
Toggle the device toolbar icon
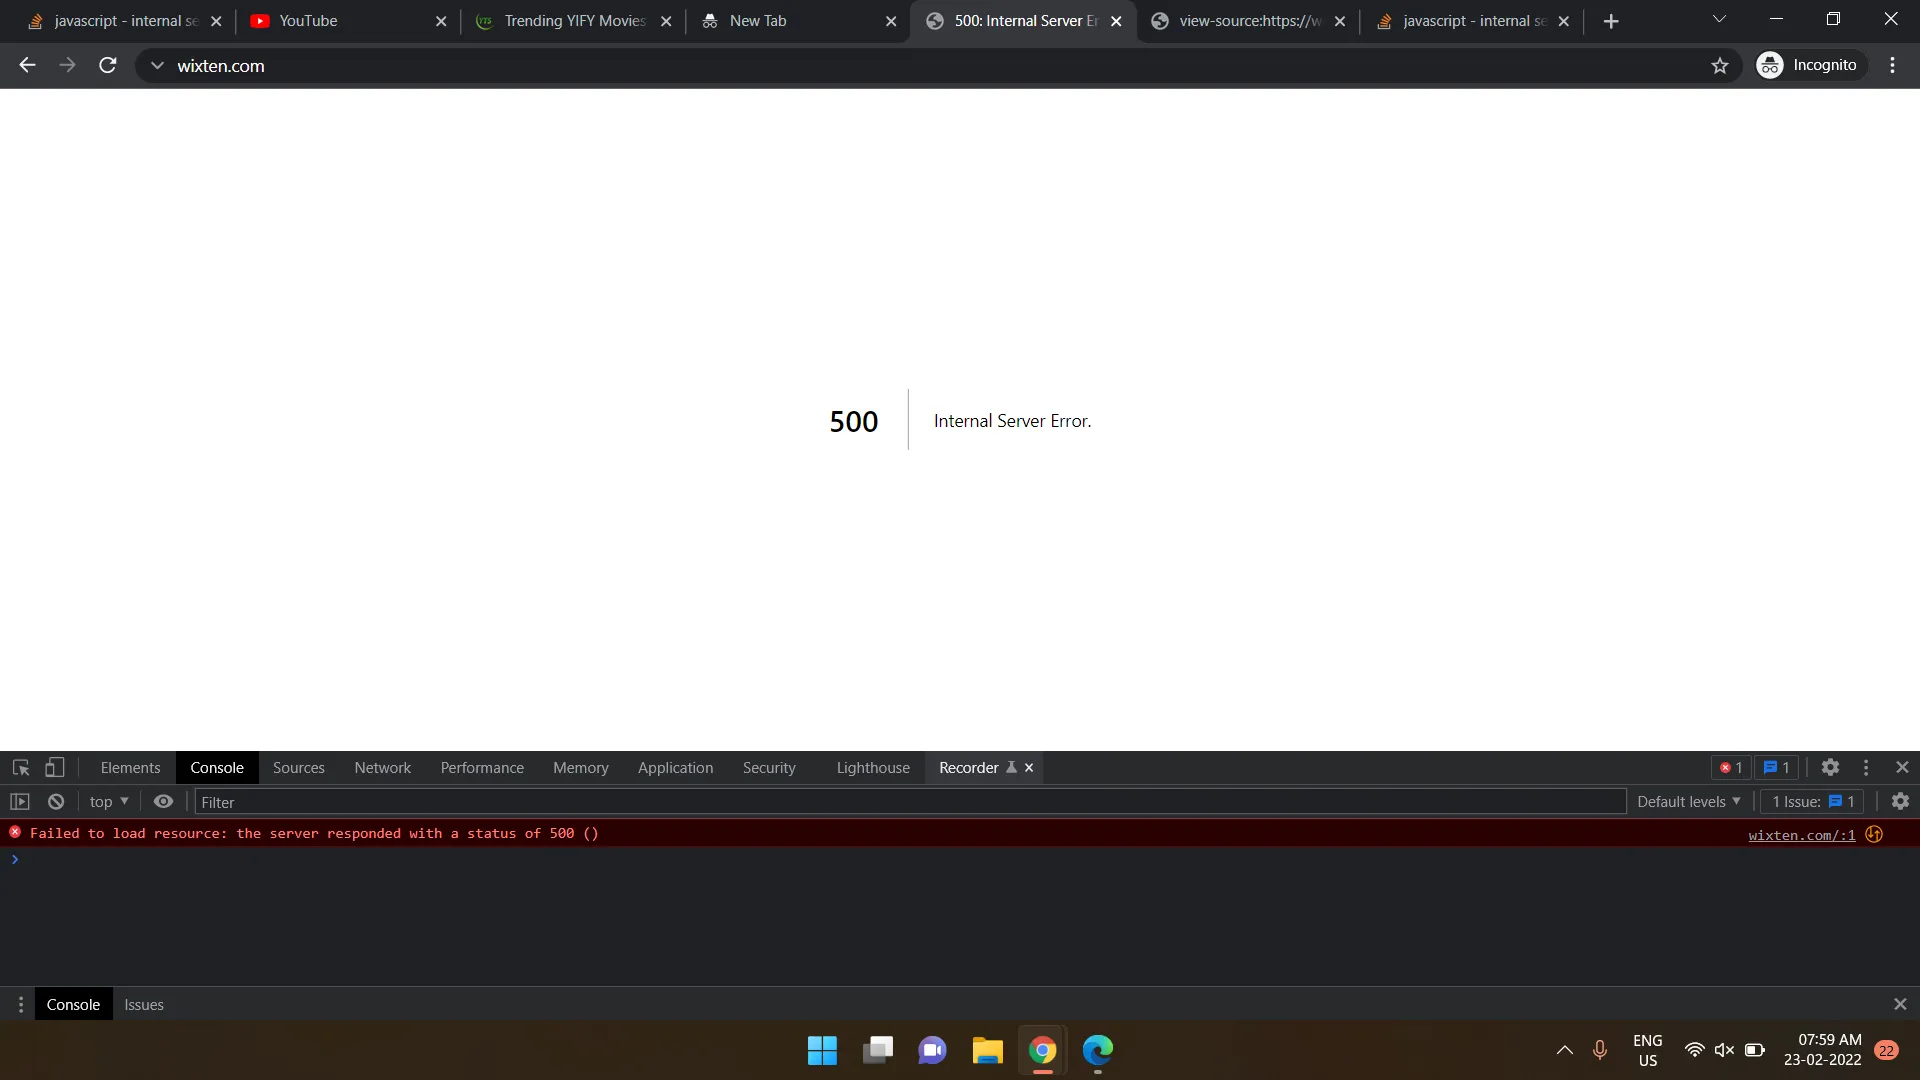pyautogui.click(x=55, y=768)
